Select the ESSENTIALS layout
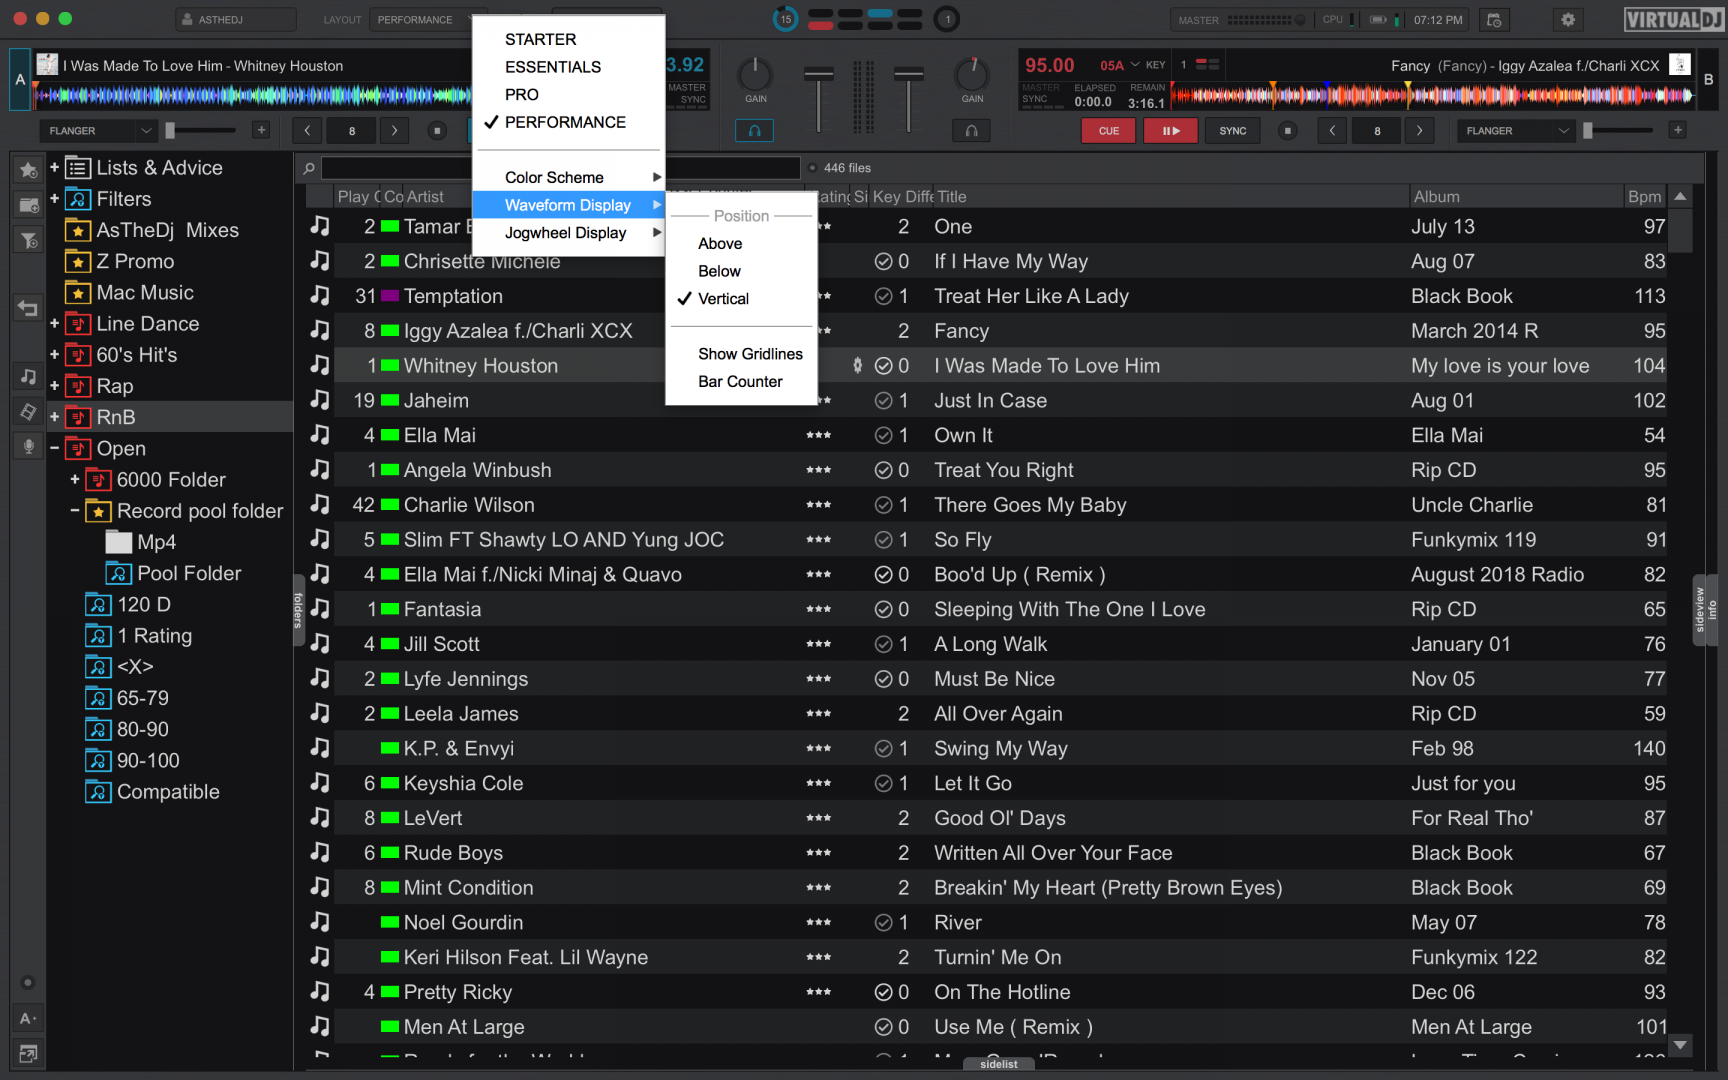 pyautogui.click(x=569, y=67)
